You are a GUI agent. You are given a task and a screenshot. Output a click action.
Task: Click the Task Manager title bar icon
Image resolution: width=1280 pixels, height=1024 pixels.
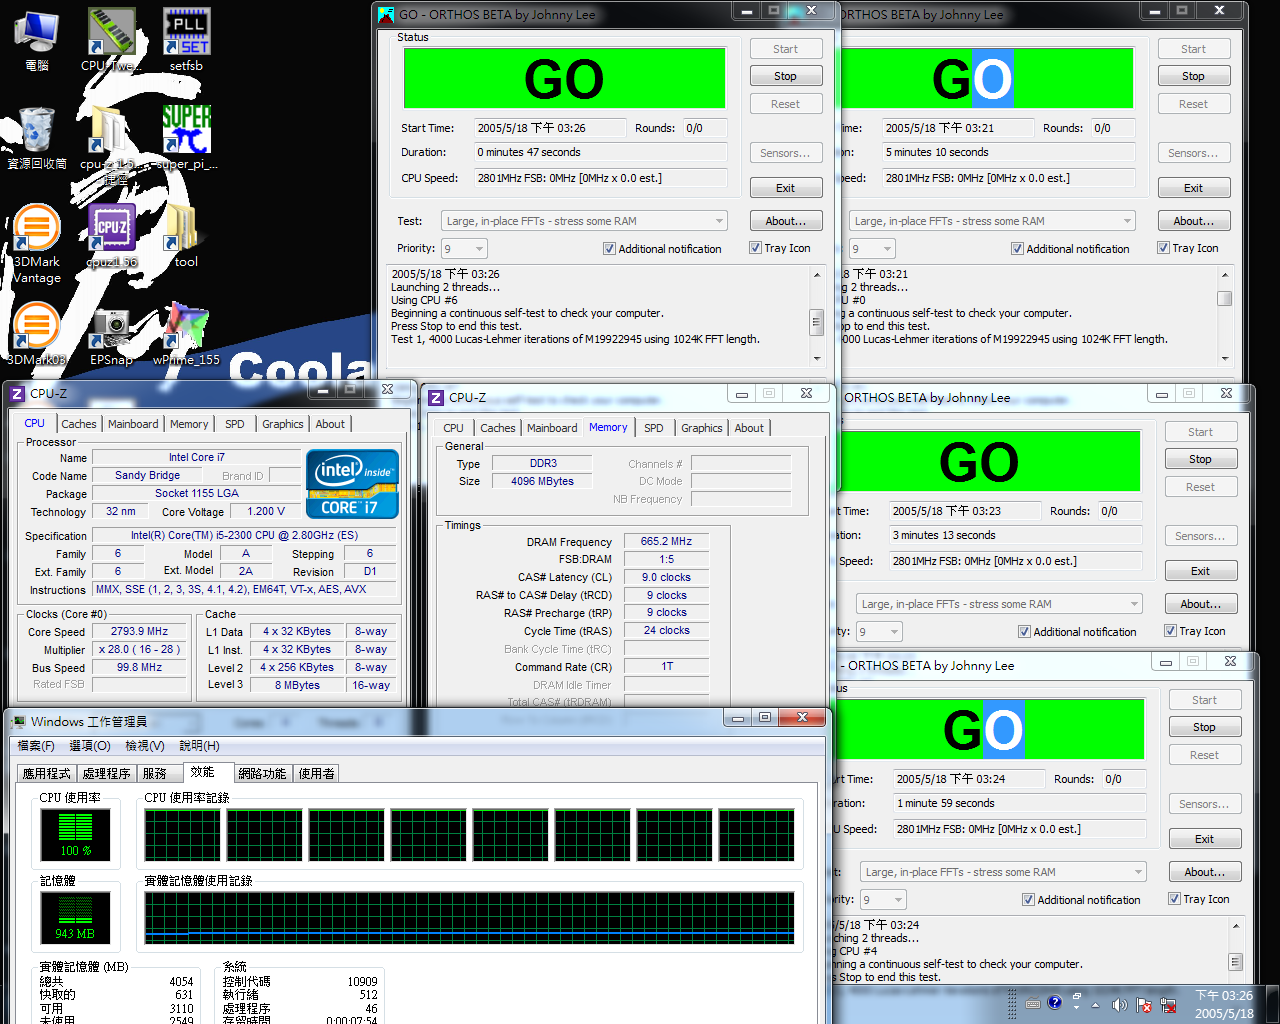point(18,721)
